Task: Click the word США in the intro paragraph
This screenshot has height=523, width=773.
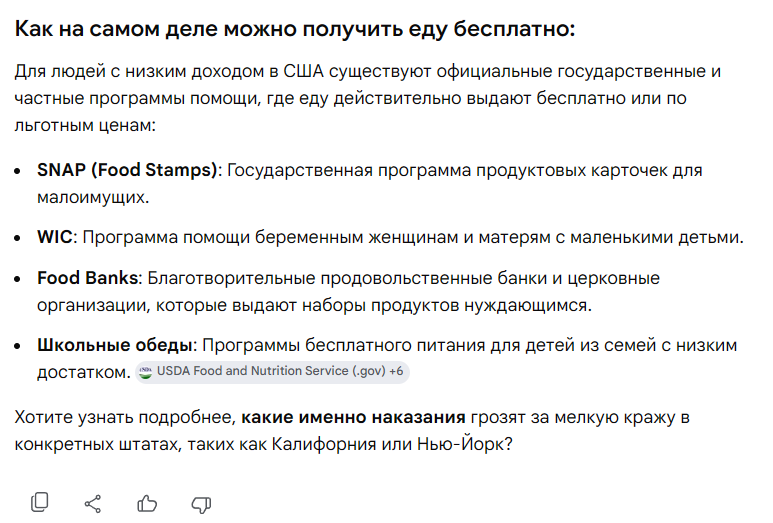Action: (303, 71)
